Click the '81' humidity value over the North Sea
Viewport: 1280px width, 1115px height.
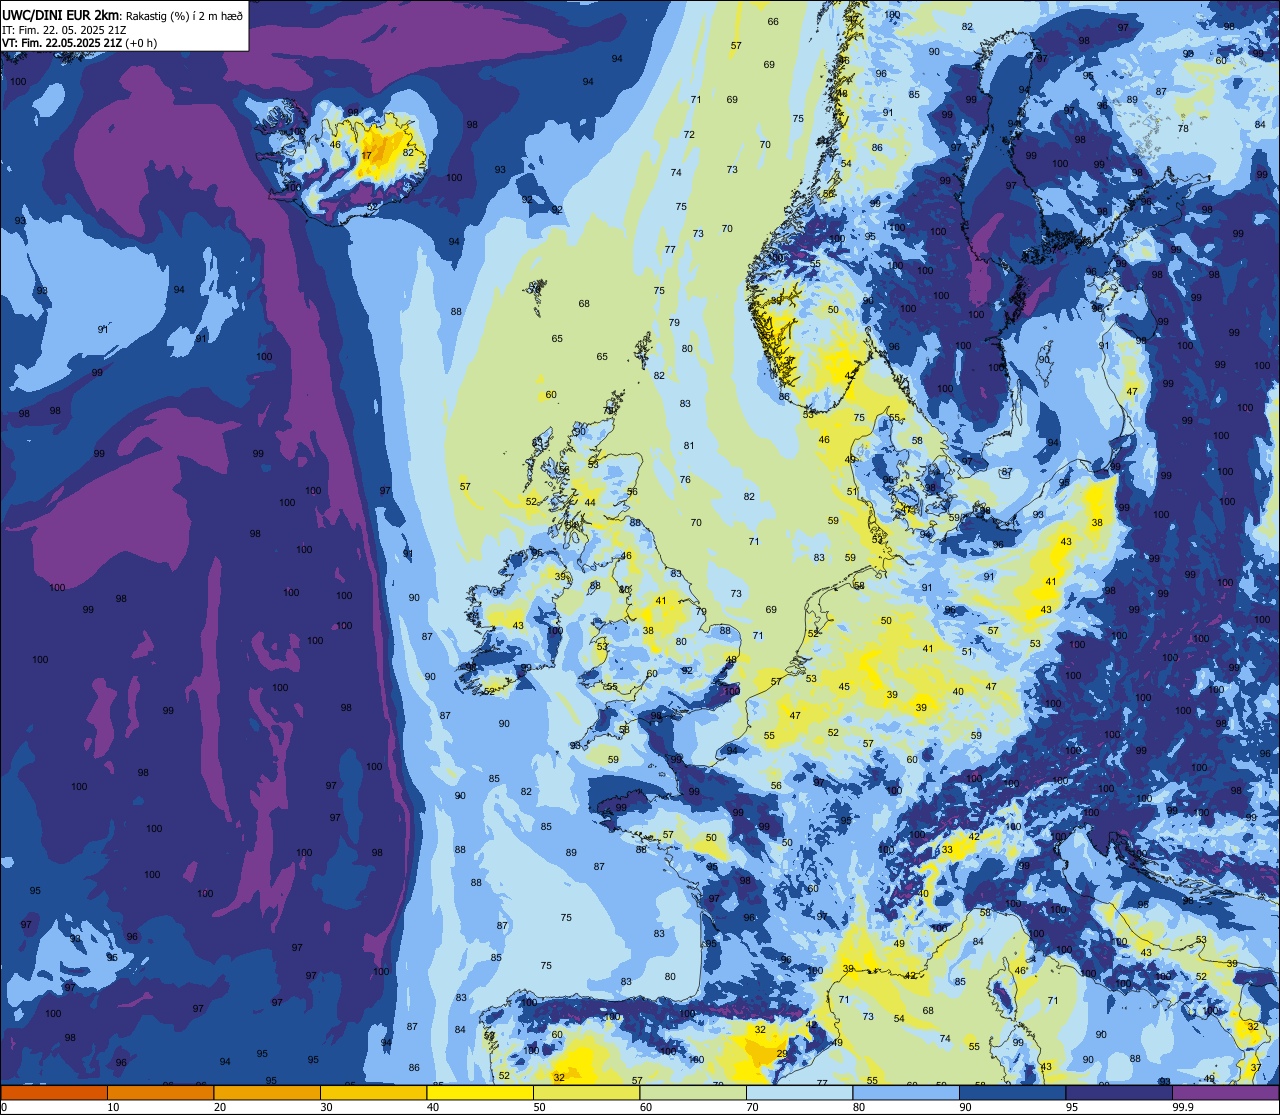point(689,446)
